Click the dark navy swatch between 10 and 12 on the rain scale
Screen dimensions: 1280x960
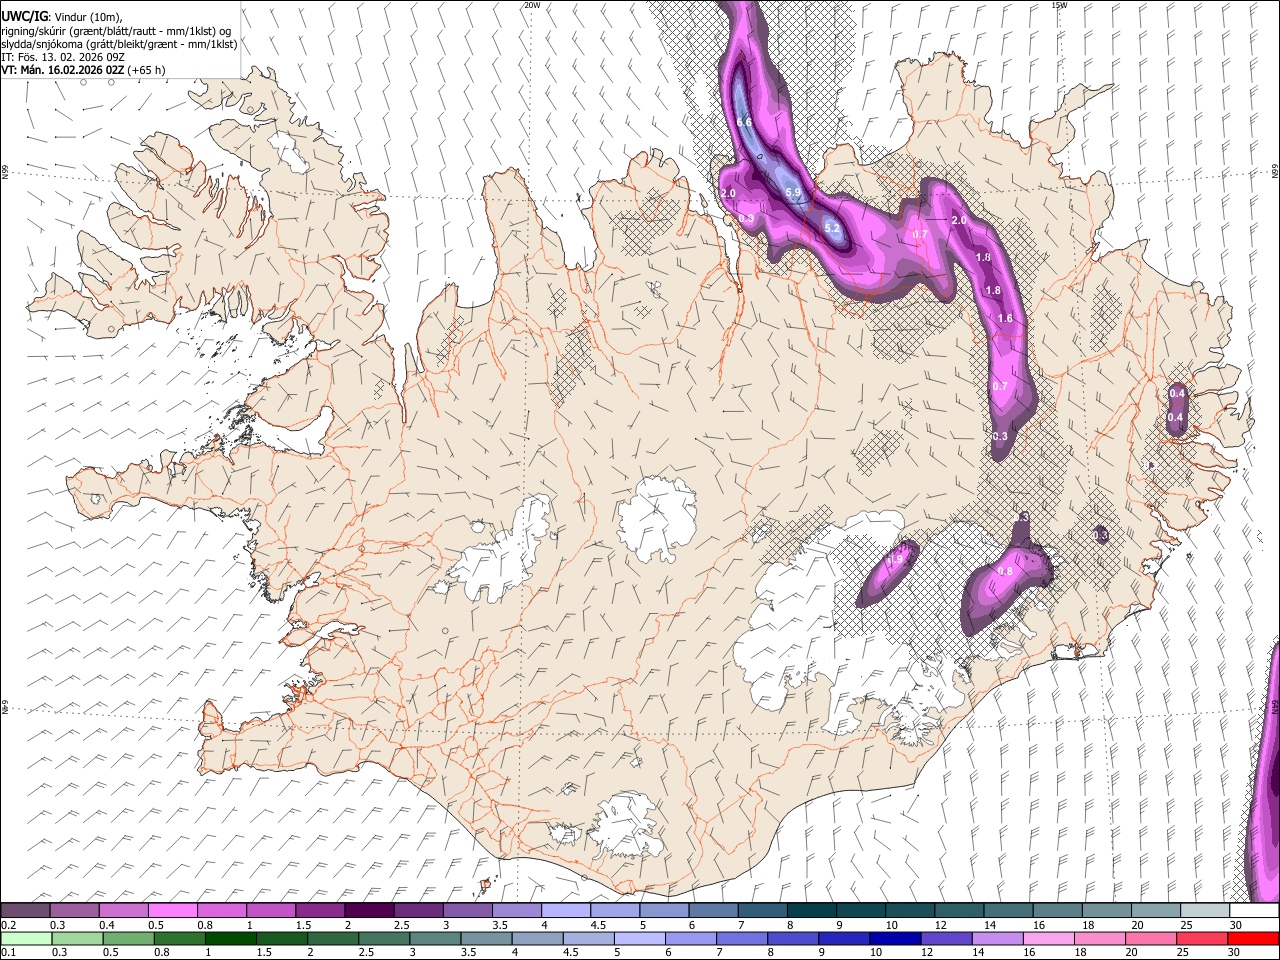point(895,938)
